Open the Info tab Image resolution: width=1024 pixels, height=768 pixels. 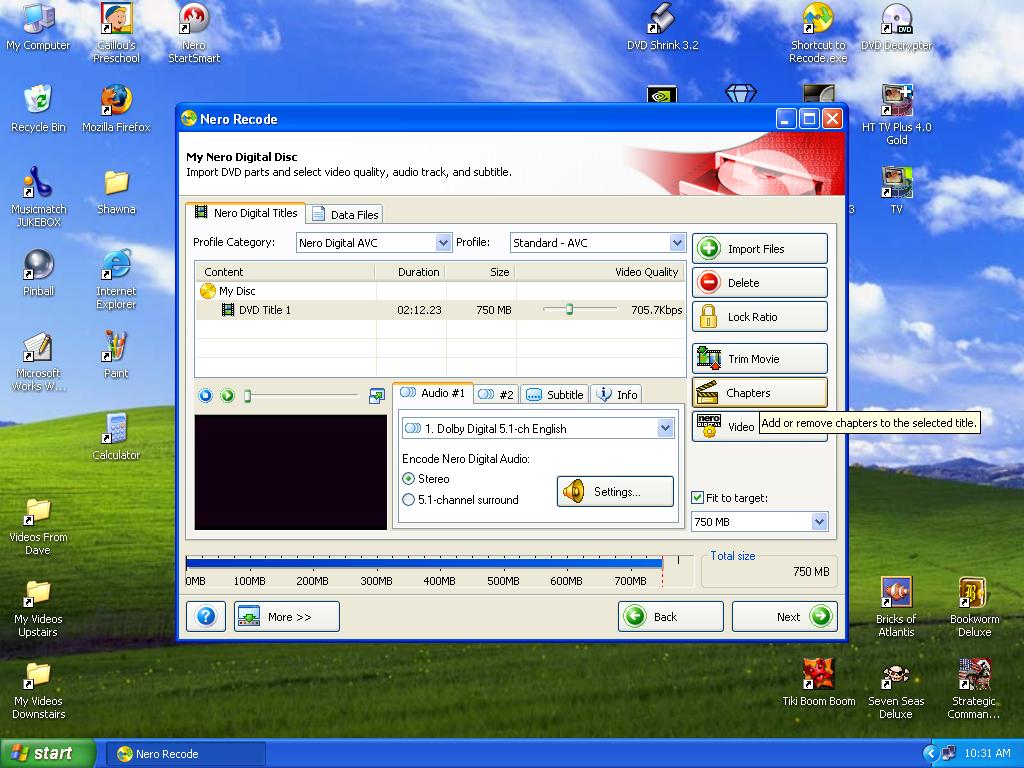[617, 394]
